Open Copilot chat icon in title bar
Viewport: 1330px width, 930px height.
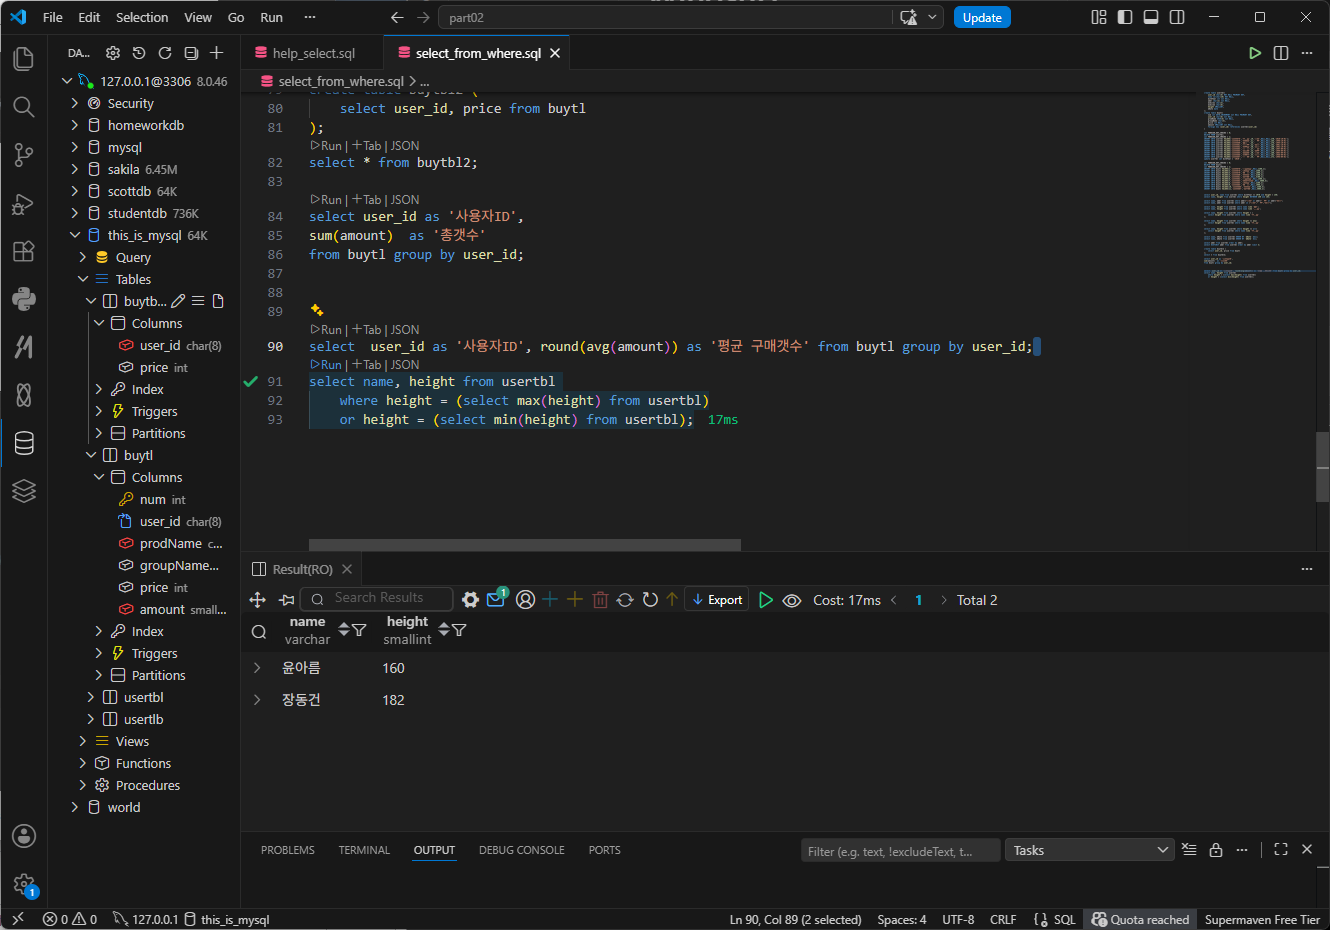pyautogui.click(x=909, y=17)
